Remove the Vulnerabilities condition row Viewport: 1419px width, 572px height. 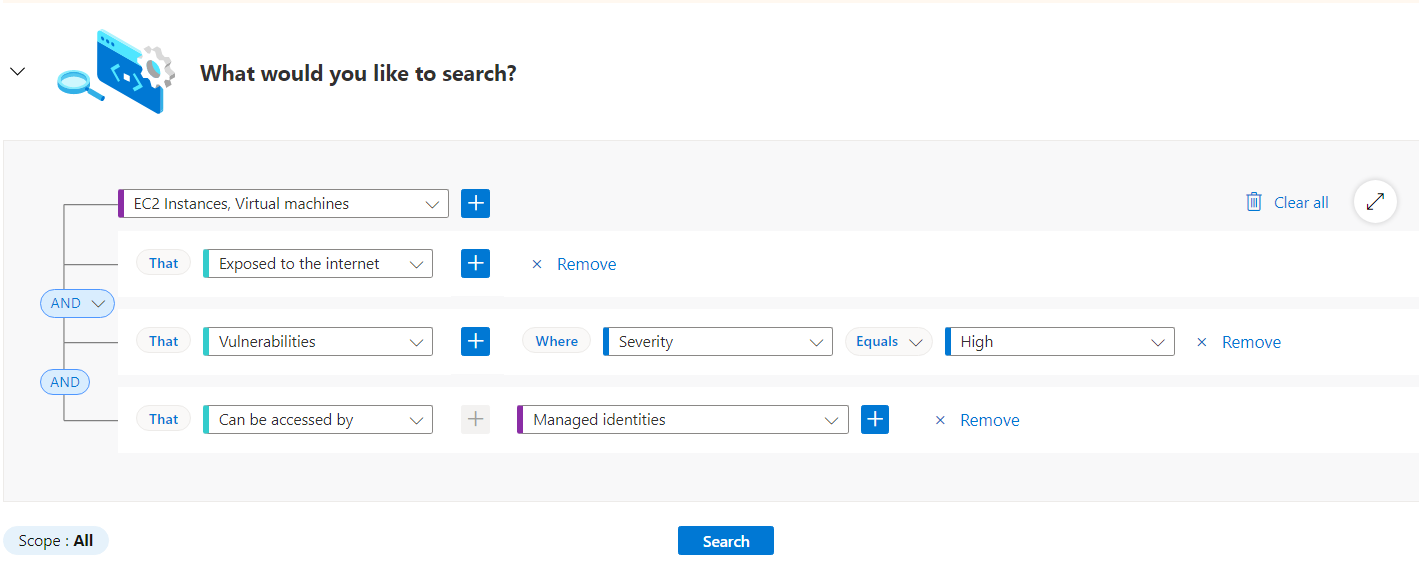point(1251,342)
